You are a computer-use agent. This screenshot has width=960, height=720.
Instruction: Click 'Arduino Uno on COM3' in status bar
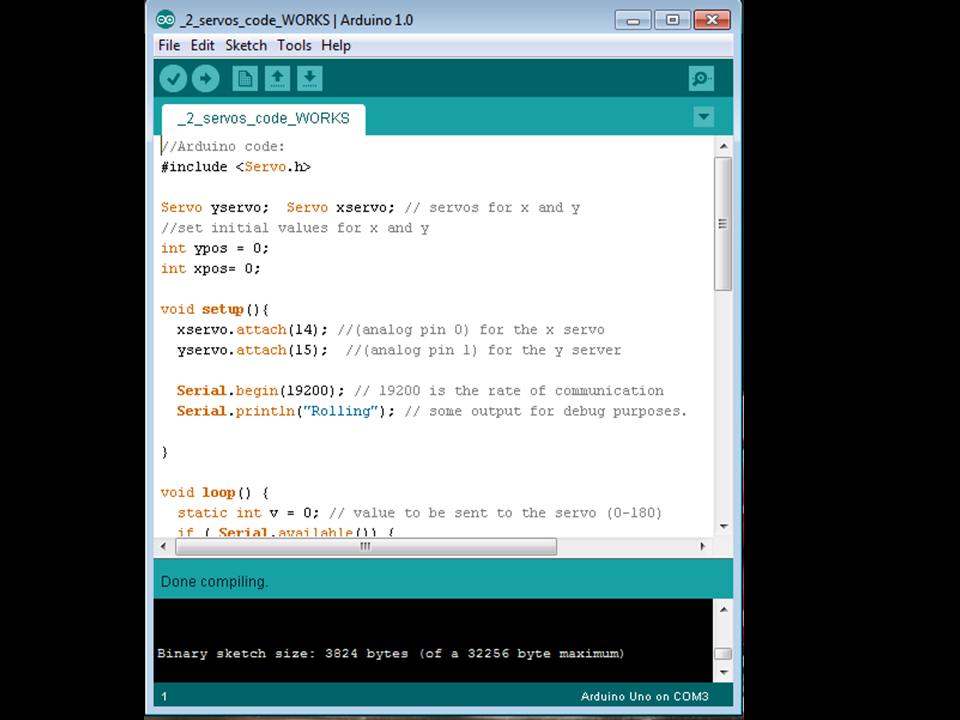(645, 696)
